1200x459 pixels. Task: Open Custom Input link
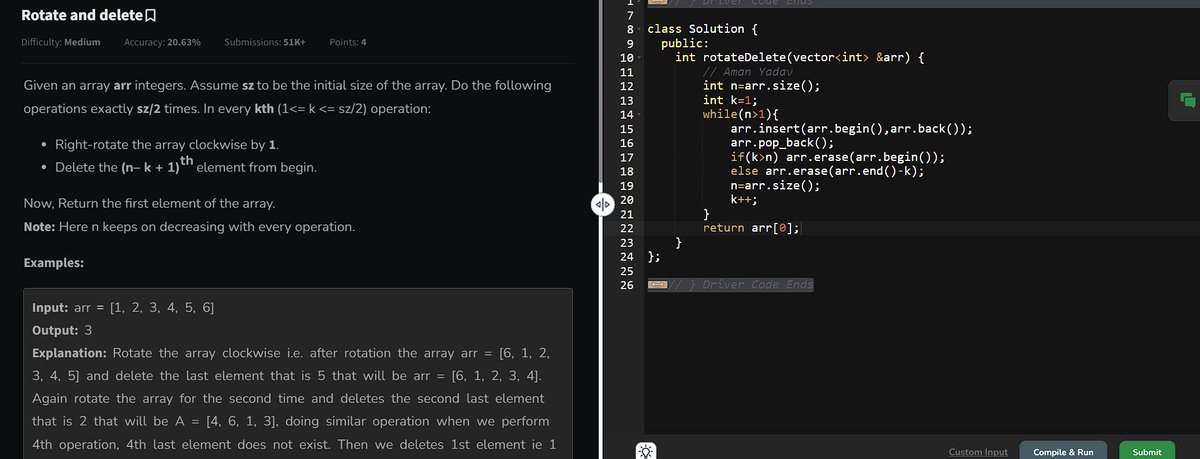click(977, 452)
